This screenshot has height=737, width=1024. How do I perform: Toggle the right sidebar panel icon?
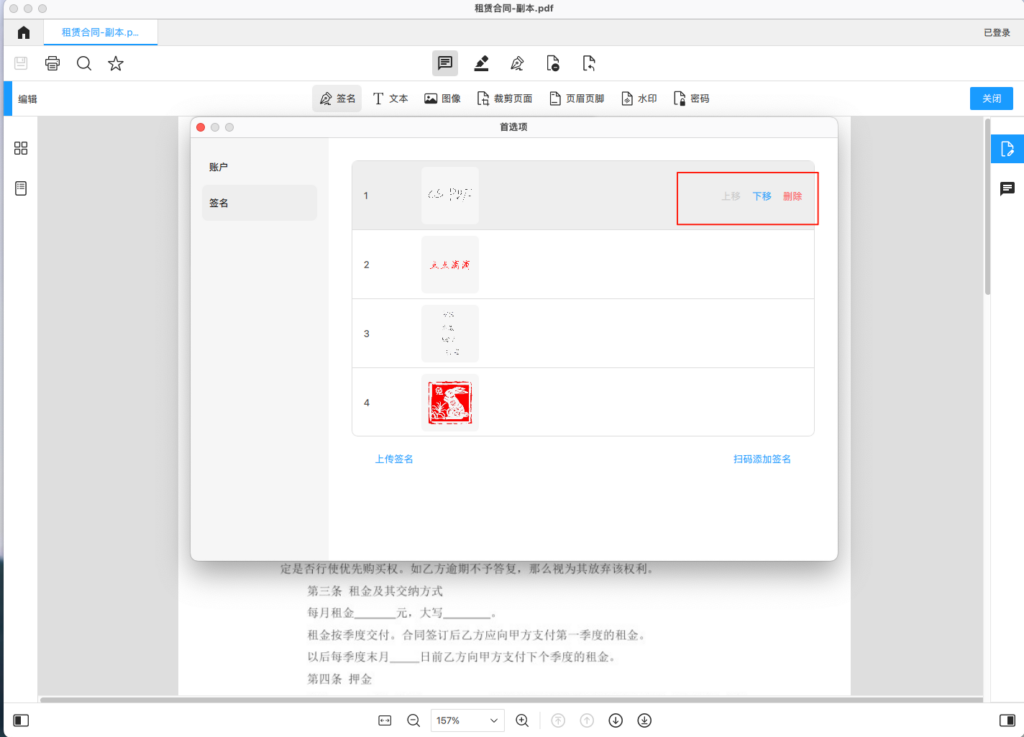coord(1006,720)
